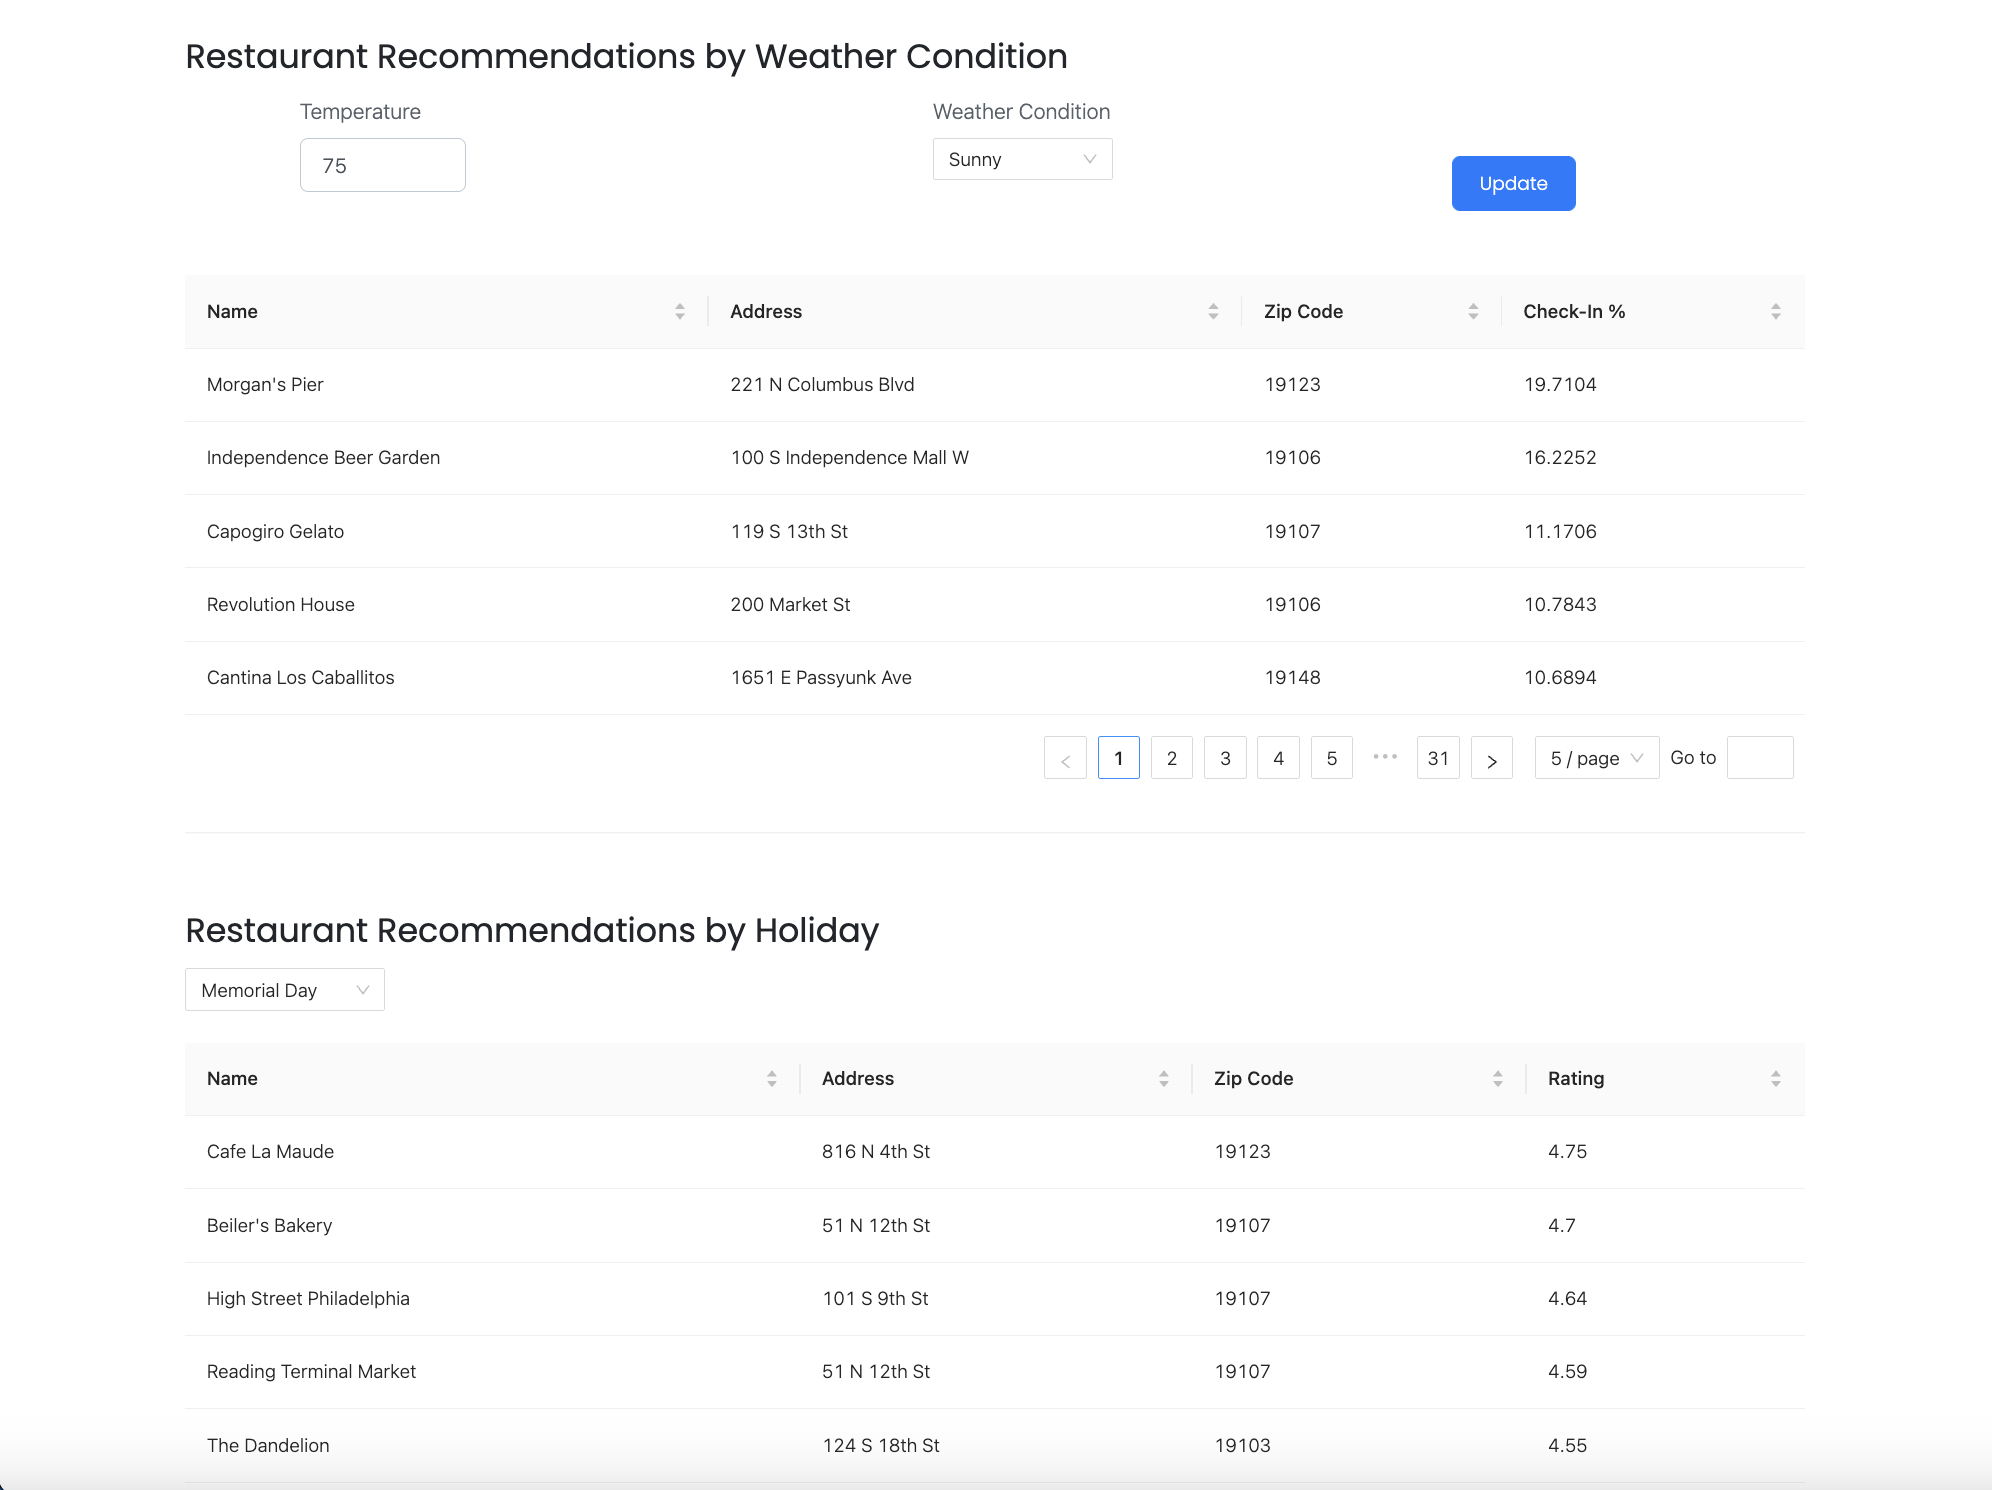Click the Go to page input box

point(1759,758)
